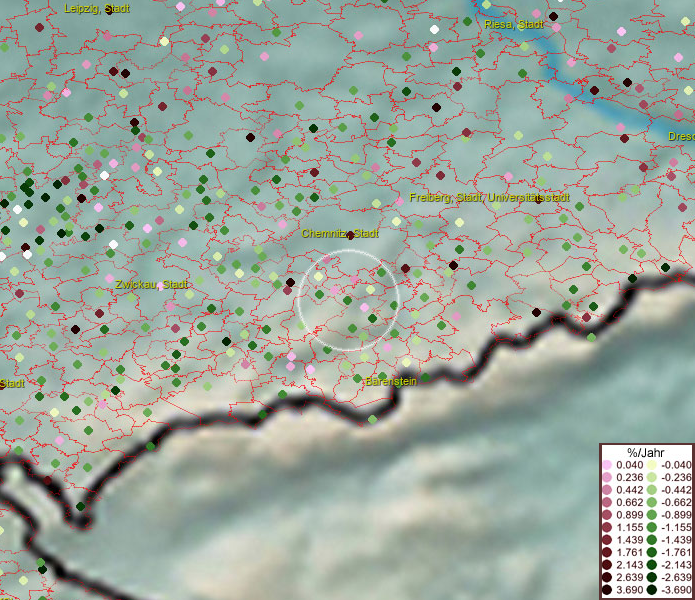
Task: Click the 0.662 legend color dot
Action: [607, 503]
